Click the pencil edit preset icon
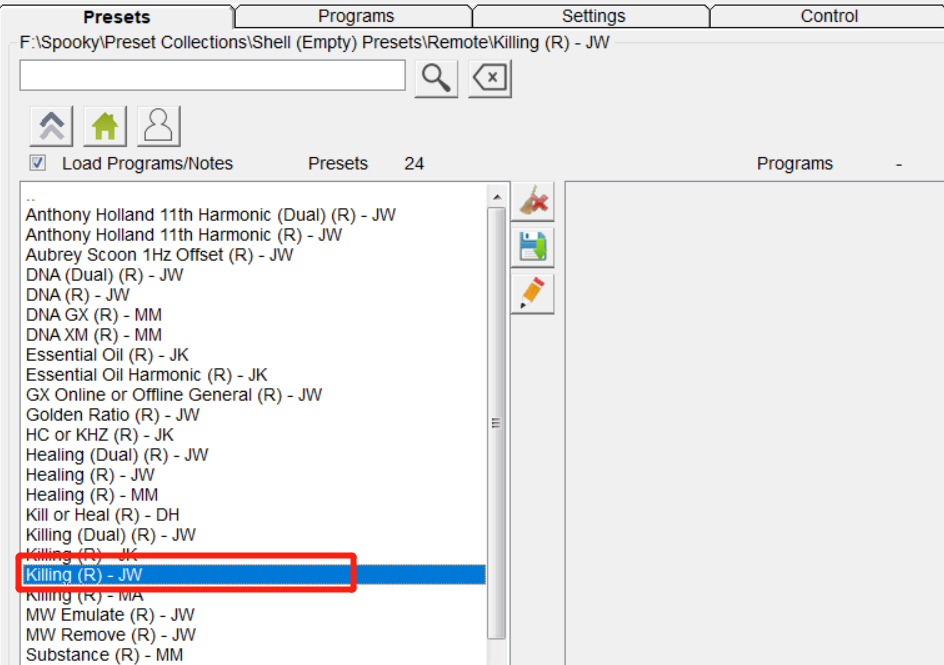This screenshot has width=944, height=665. 533,294
